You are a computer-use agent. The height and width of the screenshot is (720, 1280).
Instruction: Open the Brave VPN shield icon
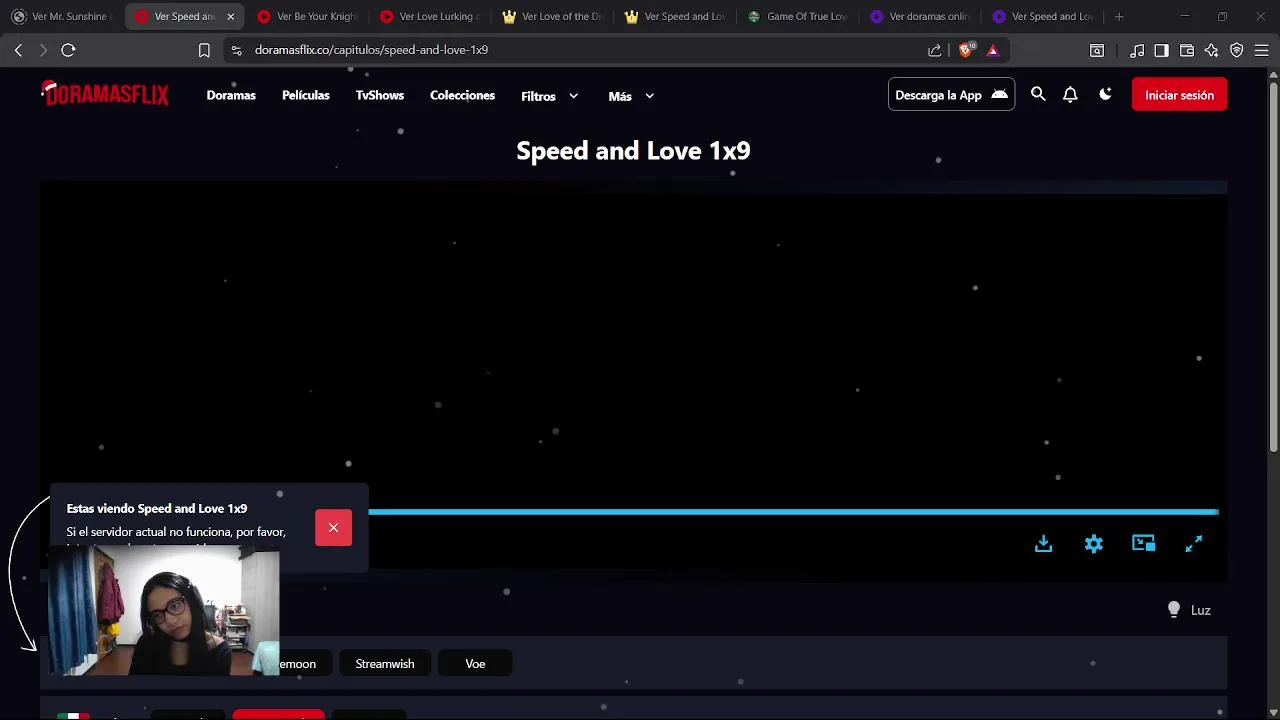point(1237,50)
